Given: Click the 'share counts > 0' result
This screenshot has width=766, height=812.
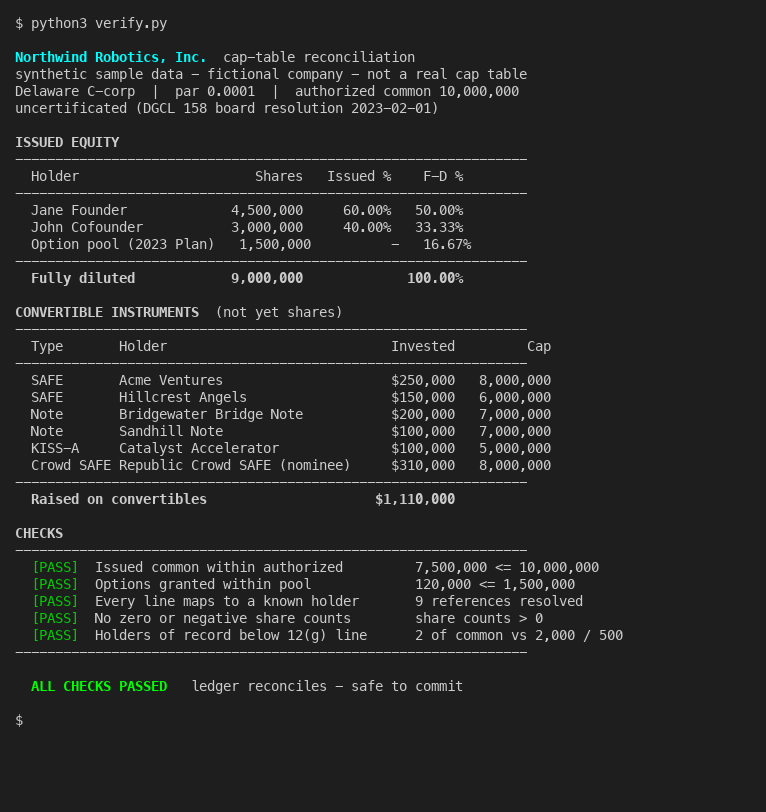Looking at the screenshot, I should point(479,618).
